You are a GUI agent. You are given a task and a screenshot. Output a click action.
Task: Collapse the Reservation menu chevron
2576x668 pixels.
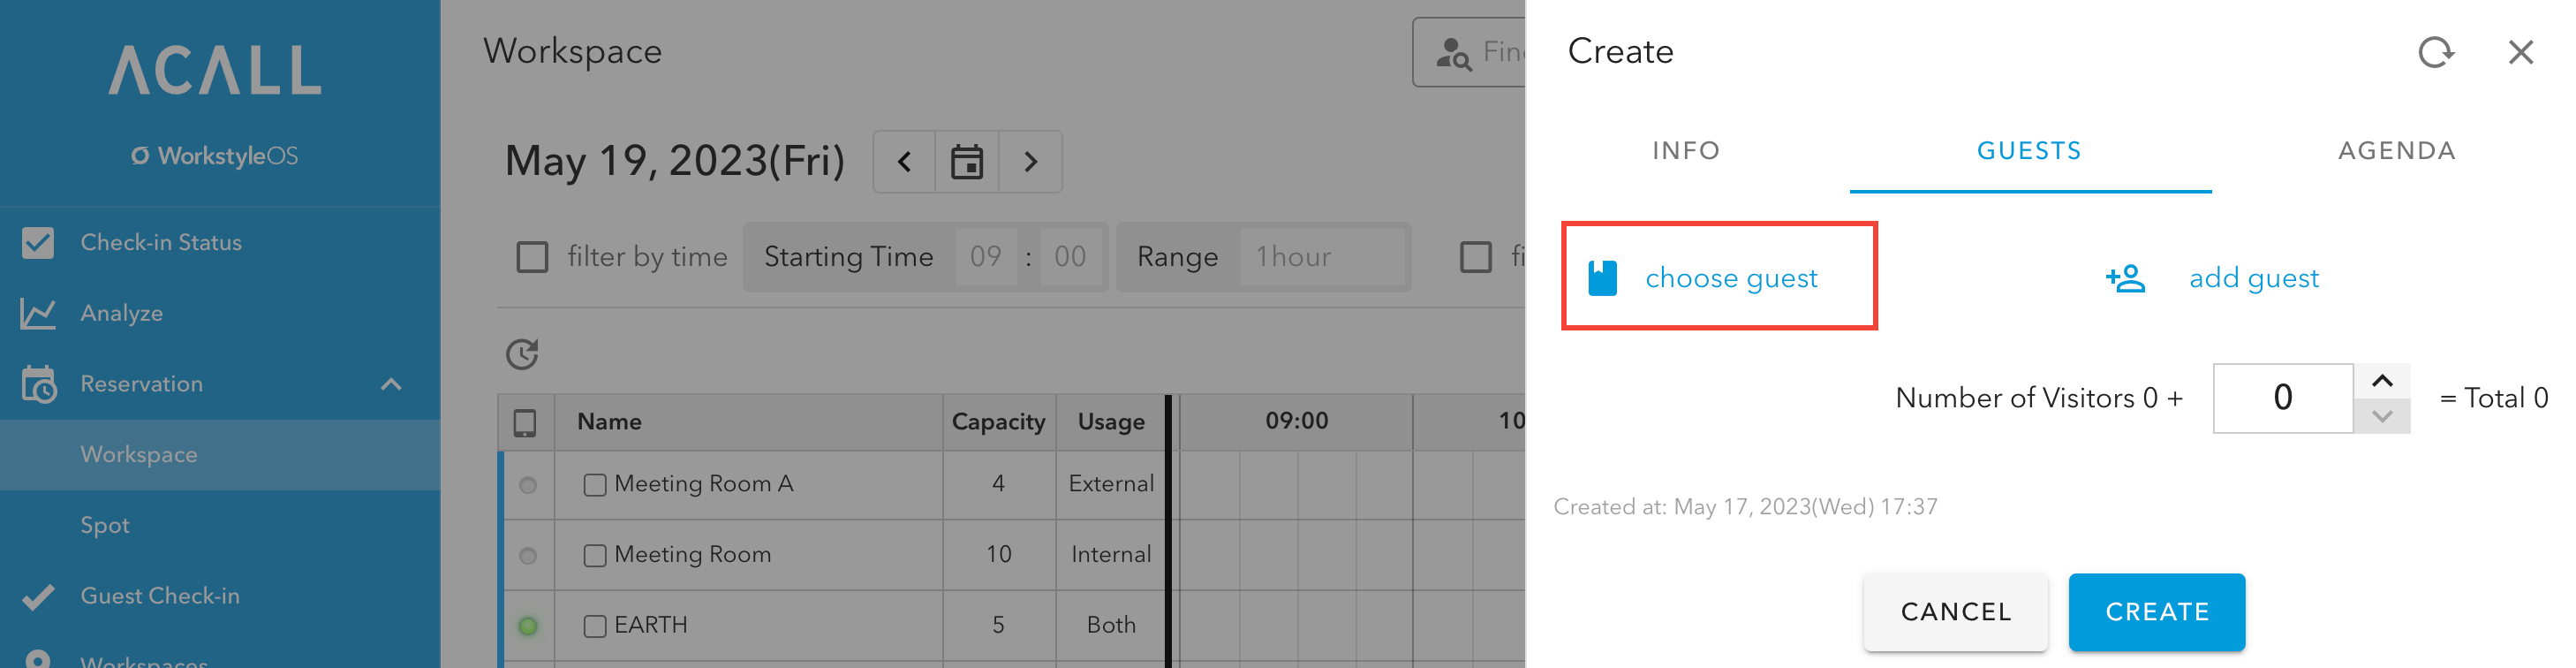point(391,384)
